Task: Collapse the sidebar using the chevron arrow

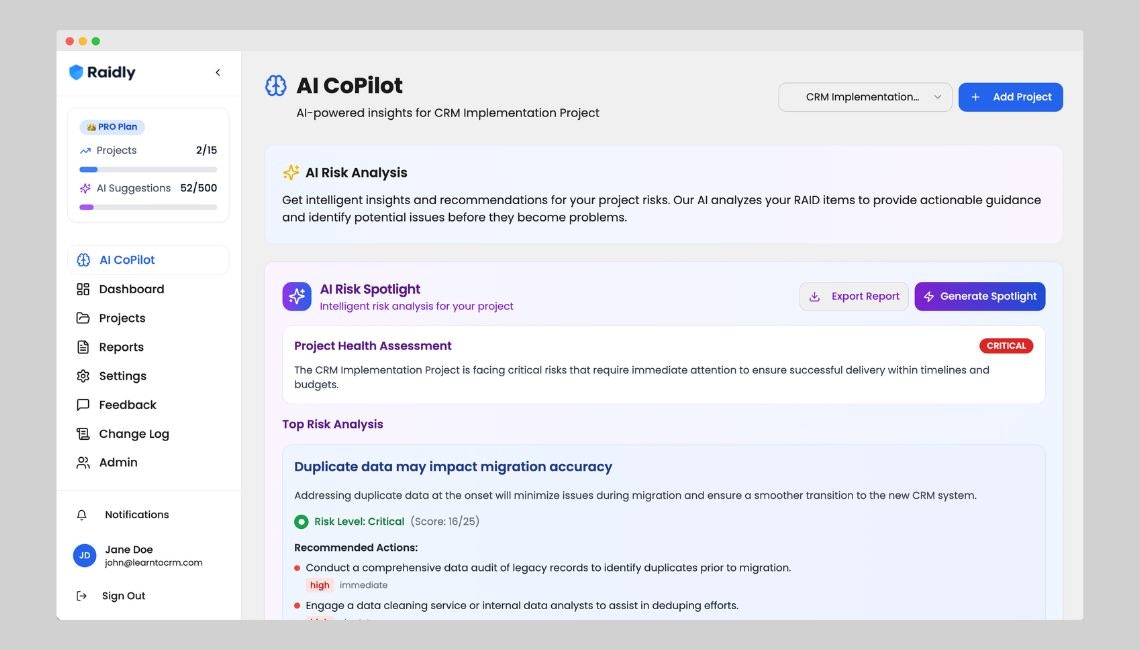Action: tap(218, 72)
